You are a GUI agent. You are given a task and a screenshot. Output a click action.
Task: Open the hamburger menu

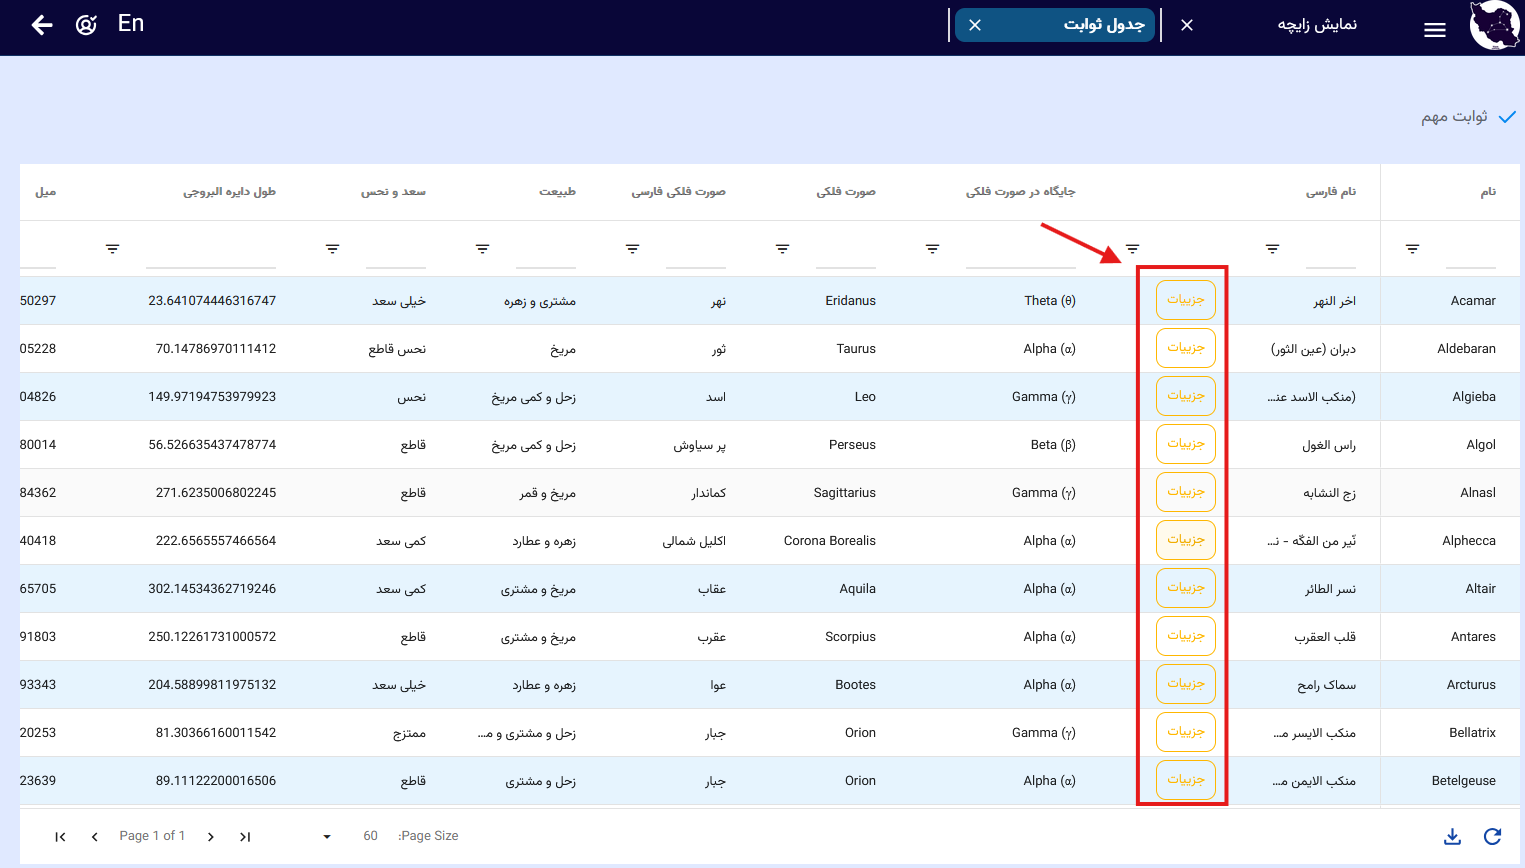[x=1434, y=30]
